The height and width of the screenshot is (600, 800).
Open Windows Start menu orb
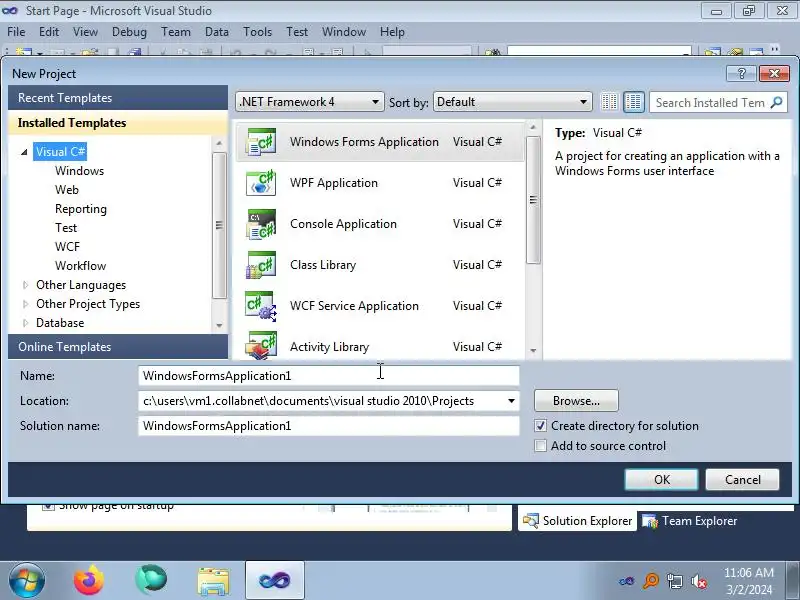click(26, 580)
